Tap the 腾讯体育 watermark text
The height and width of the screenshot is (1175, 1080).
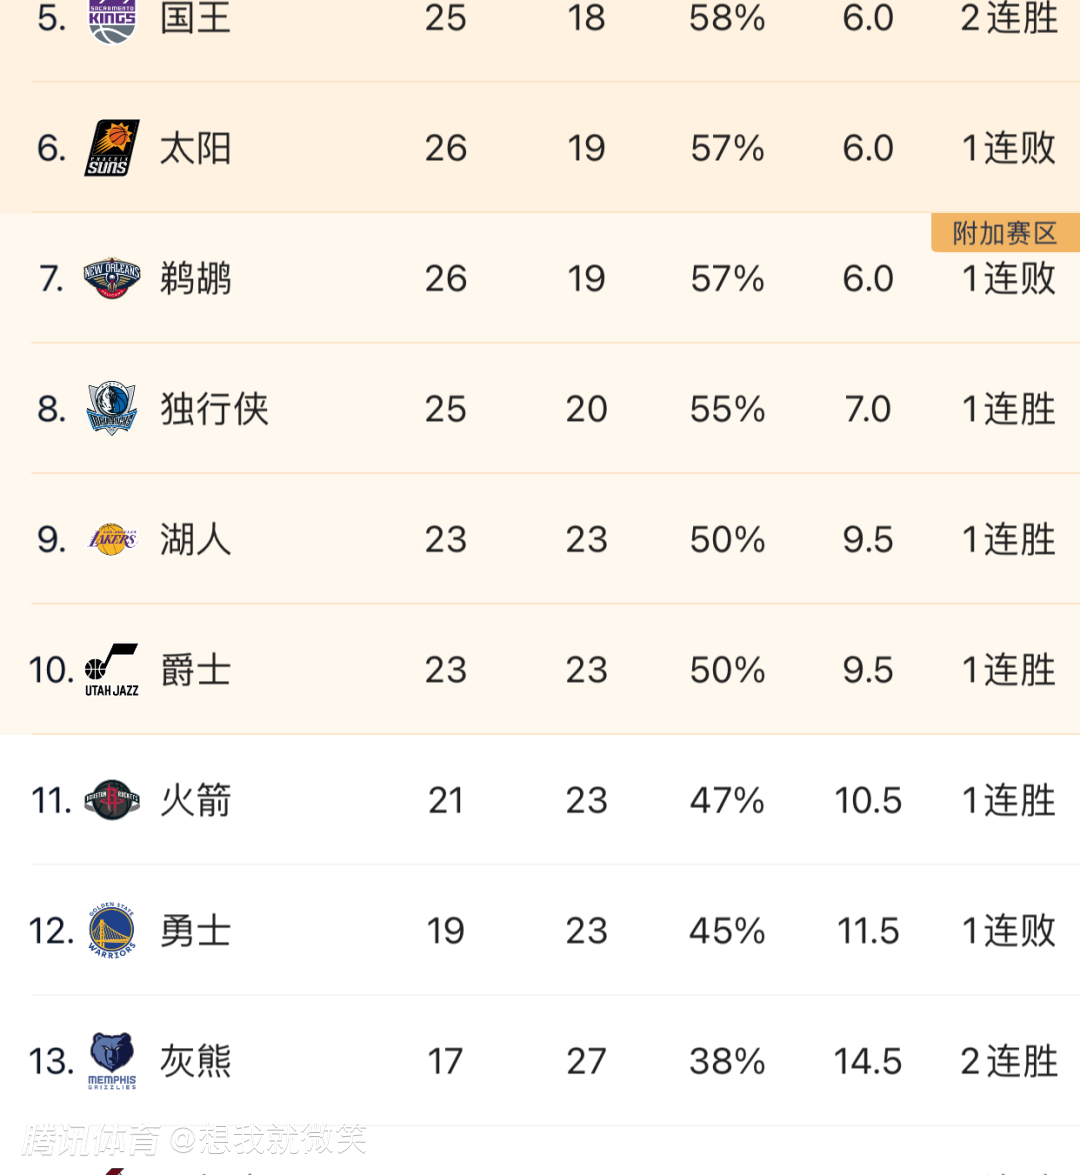click(92, 1139)
